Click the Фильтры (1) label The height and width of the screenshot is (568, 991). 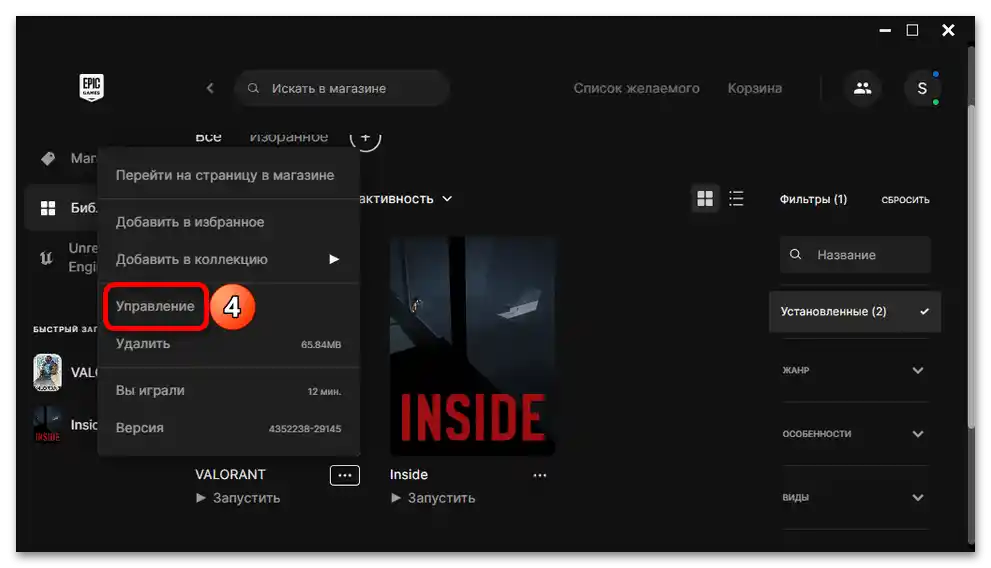point(813,199)
